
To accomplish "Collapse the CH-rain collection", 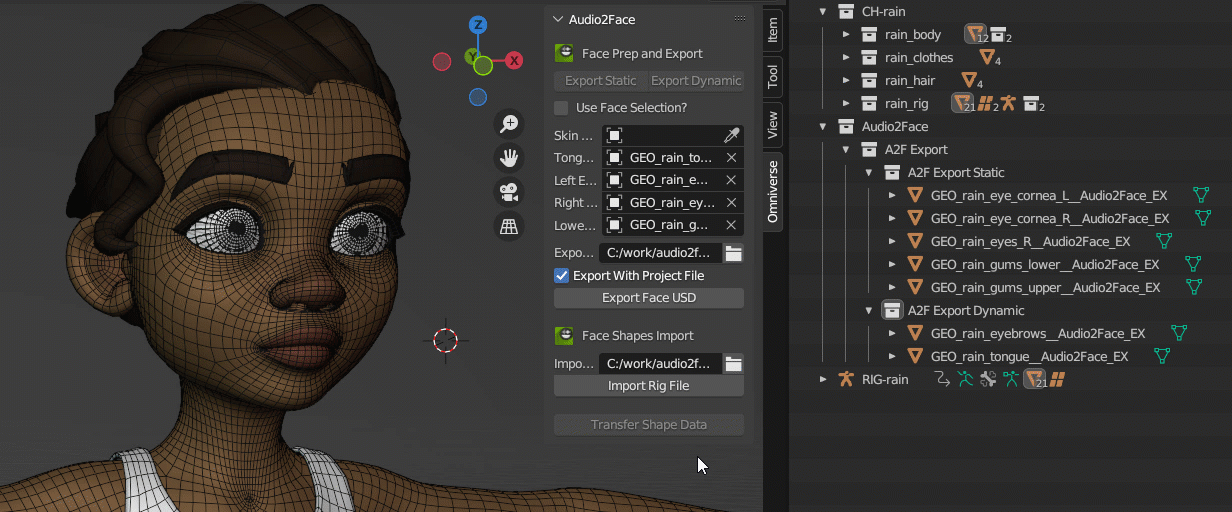I will pos(823,12).
